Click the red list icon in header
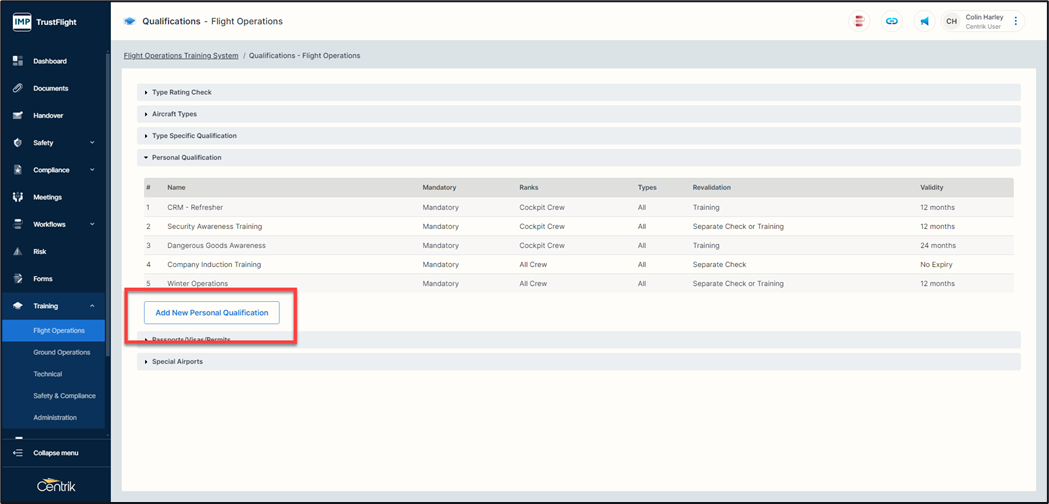 859,21
